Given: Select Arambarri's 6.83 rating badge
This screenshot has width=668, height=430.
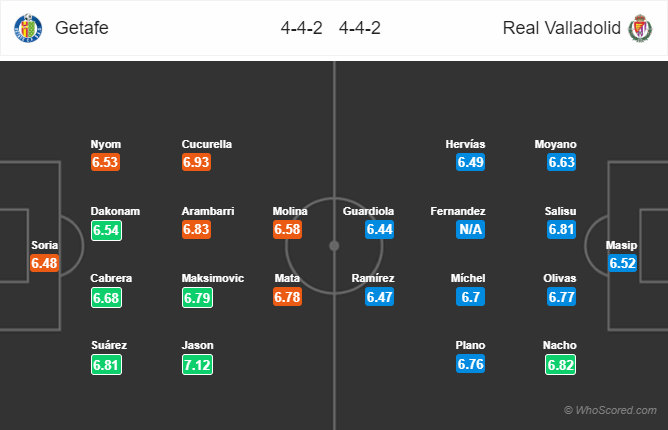Looking at the screenshot, I should pos(198,230).
